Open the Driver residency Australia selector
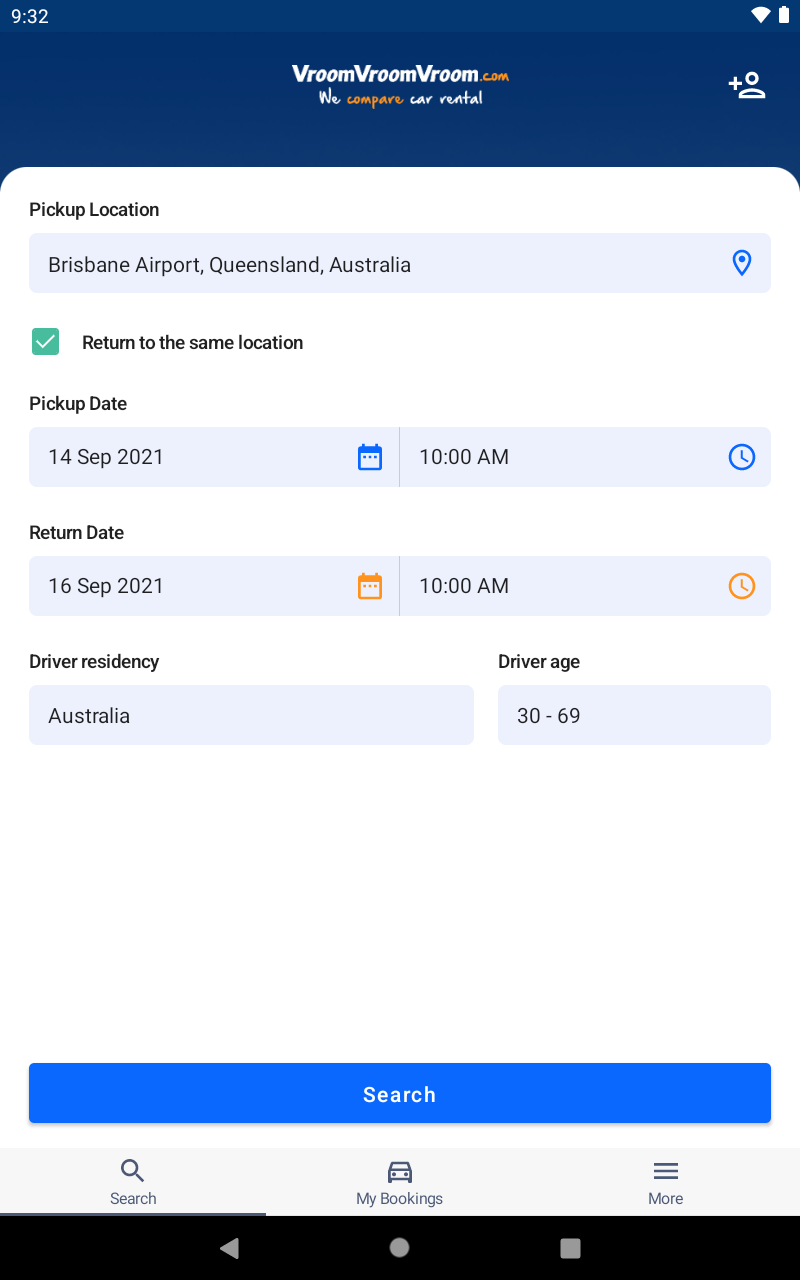Screen dimensions: 800x1280 (251, 715)
